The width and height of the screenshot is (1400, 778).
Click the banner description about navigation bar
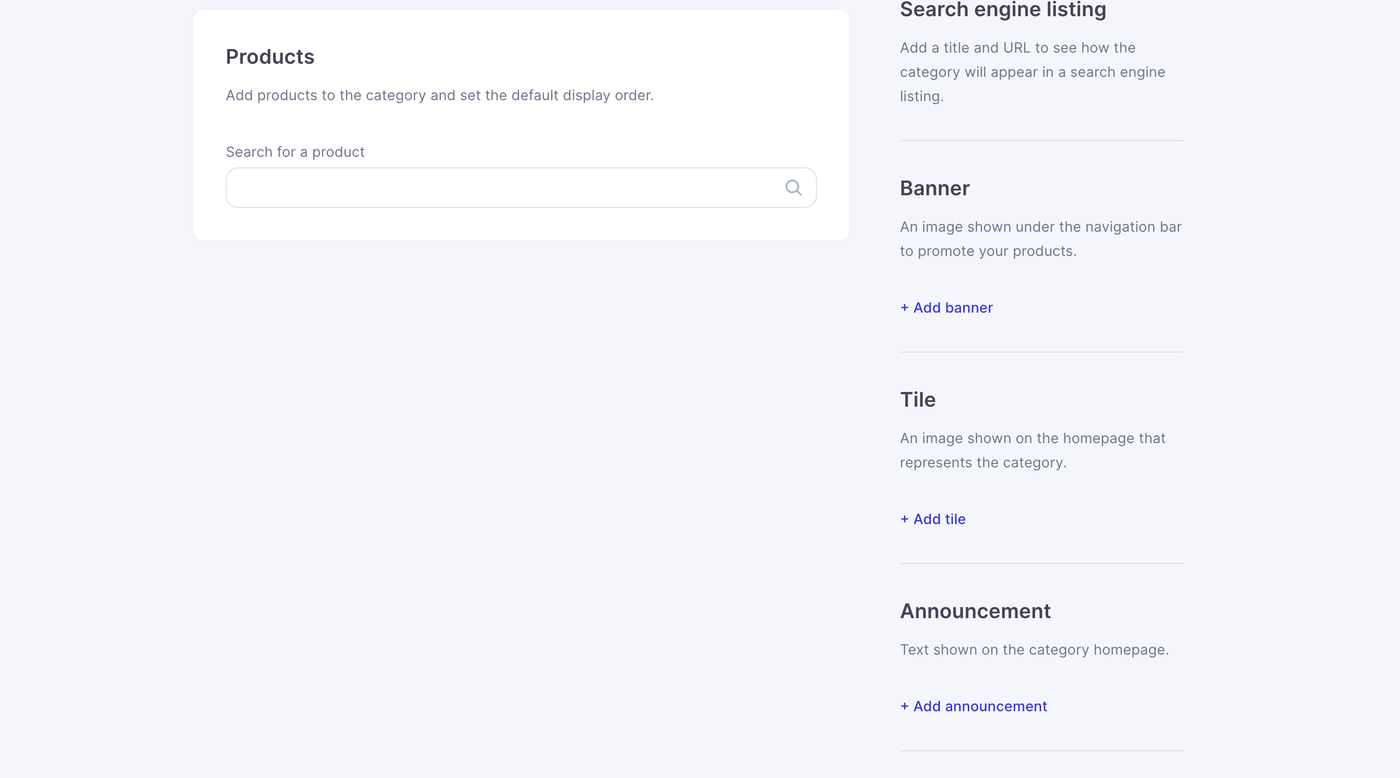coord(1040,239)
